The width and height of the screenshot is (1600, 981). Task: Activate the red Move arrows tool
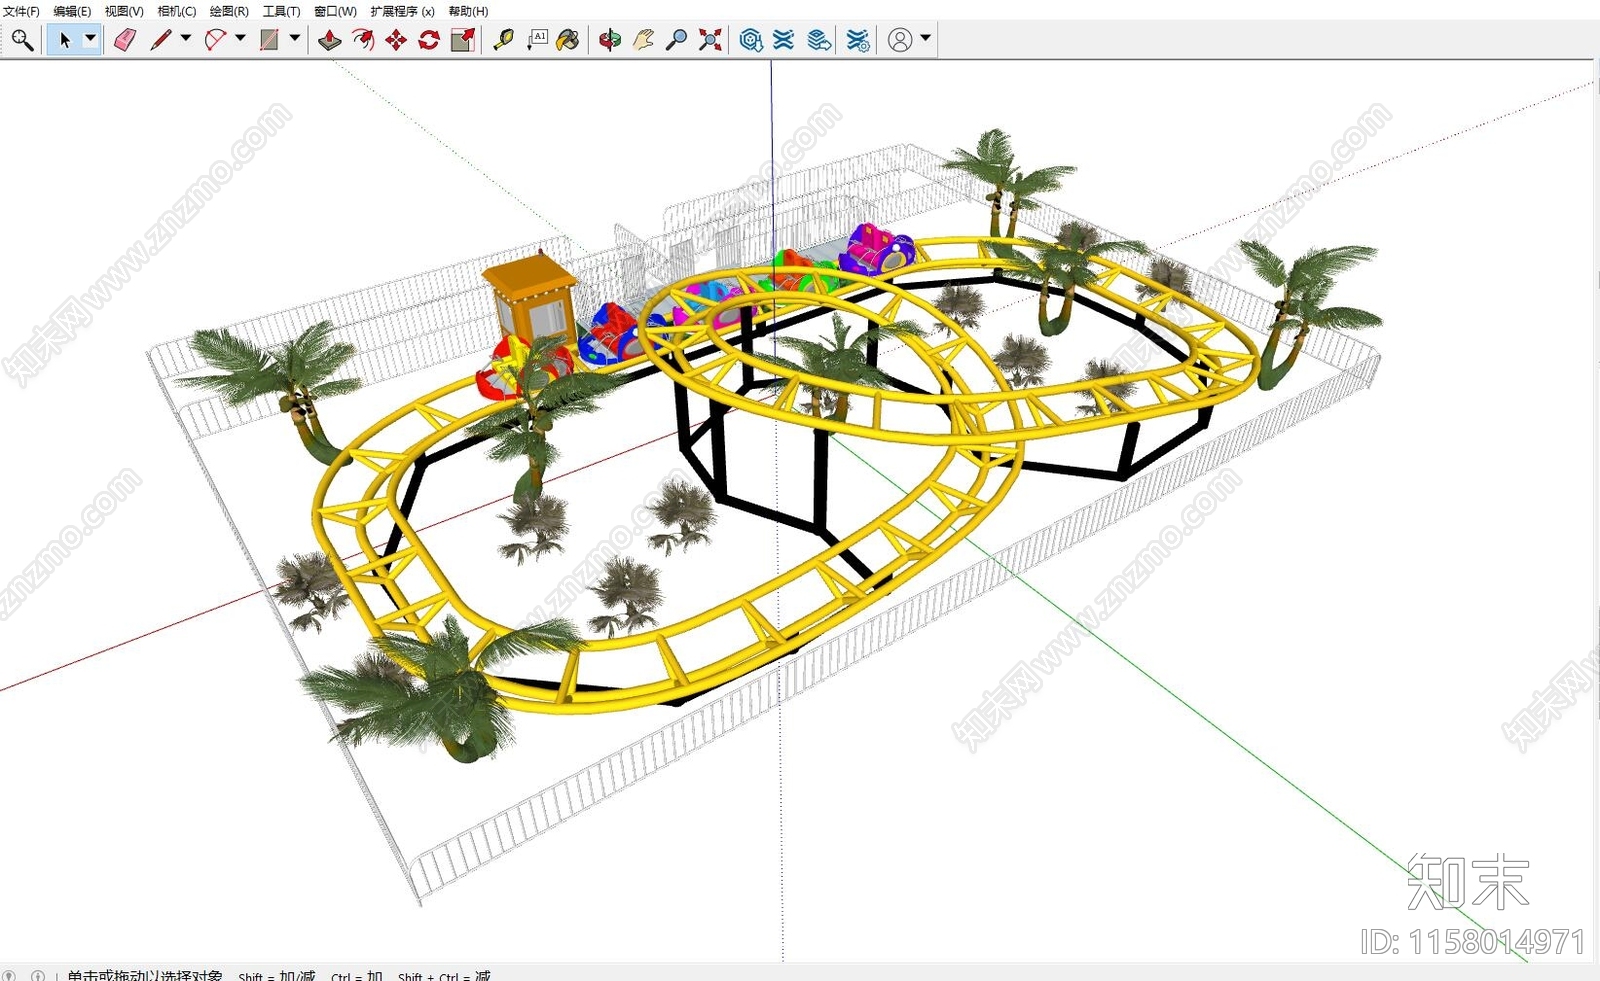[x=396, y=40]
